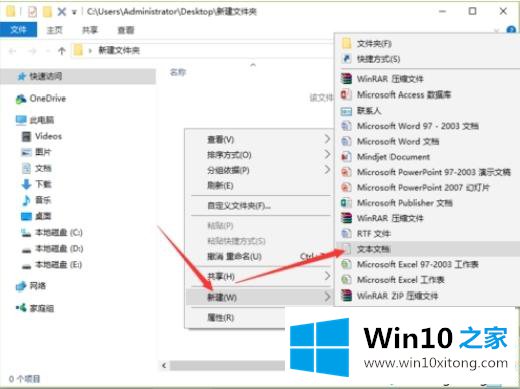Click the 音乐 music note icon
This screenshot has height=389, width=520.
pyautogui.click(x=26, y=200)
